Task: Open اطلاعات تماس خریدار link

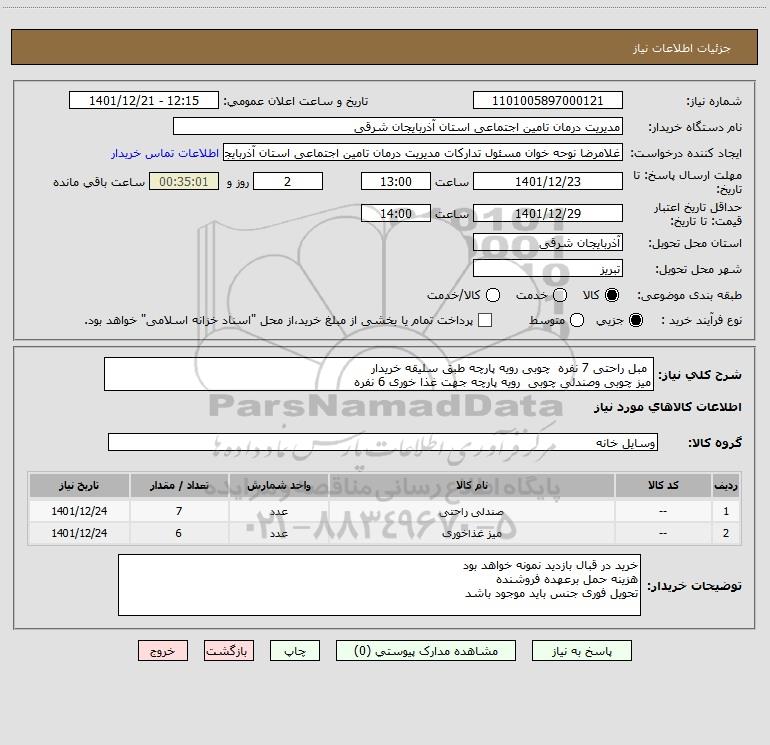Action: click(x=165, y=153)
